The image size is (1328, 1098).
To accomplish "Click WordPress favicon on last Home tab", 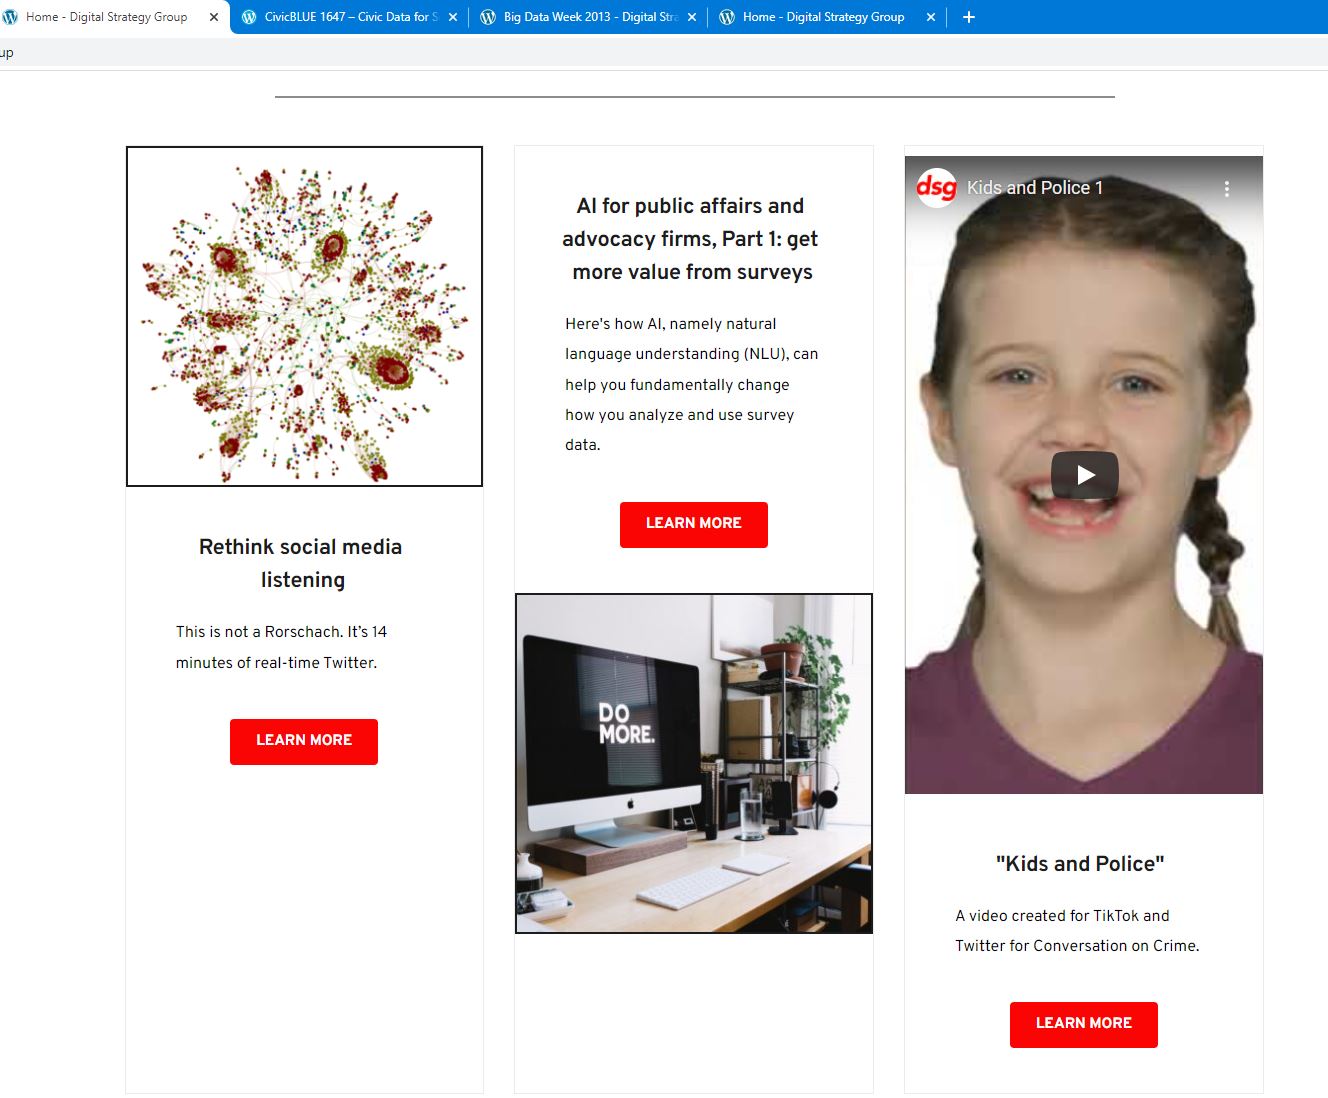I will click(x=727, y=17).
